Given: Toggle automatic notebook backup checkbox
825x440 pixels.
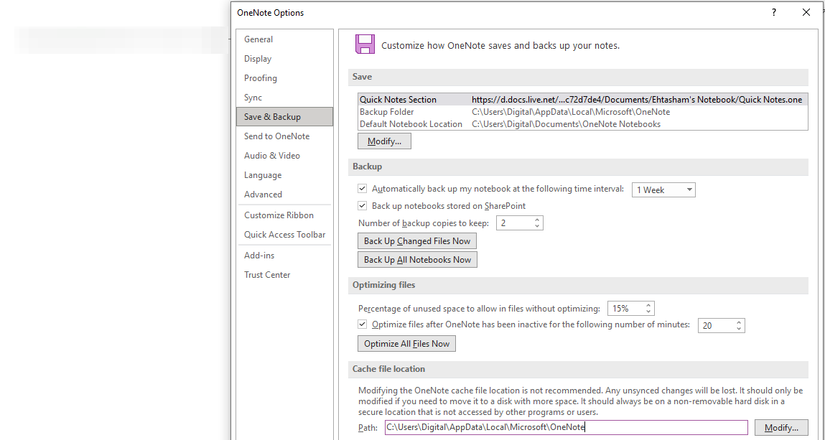Looking at the screenshot, I should 362,188.
